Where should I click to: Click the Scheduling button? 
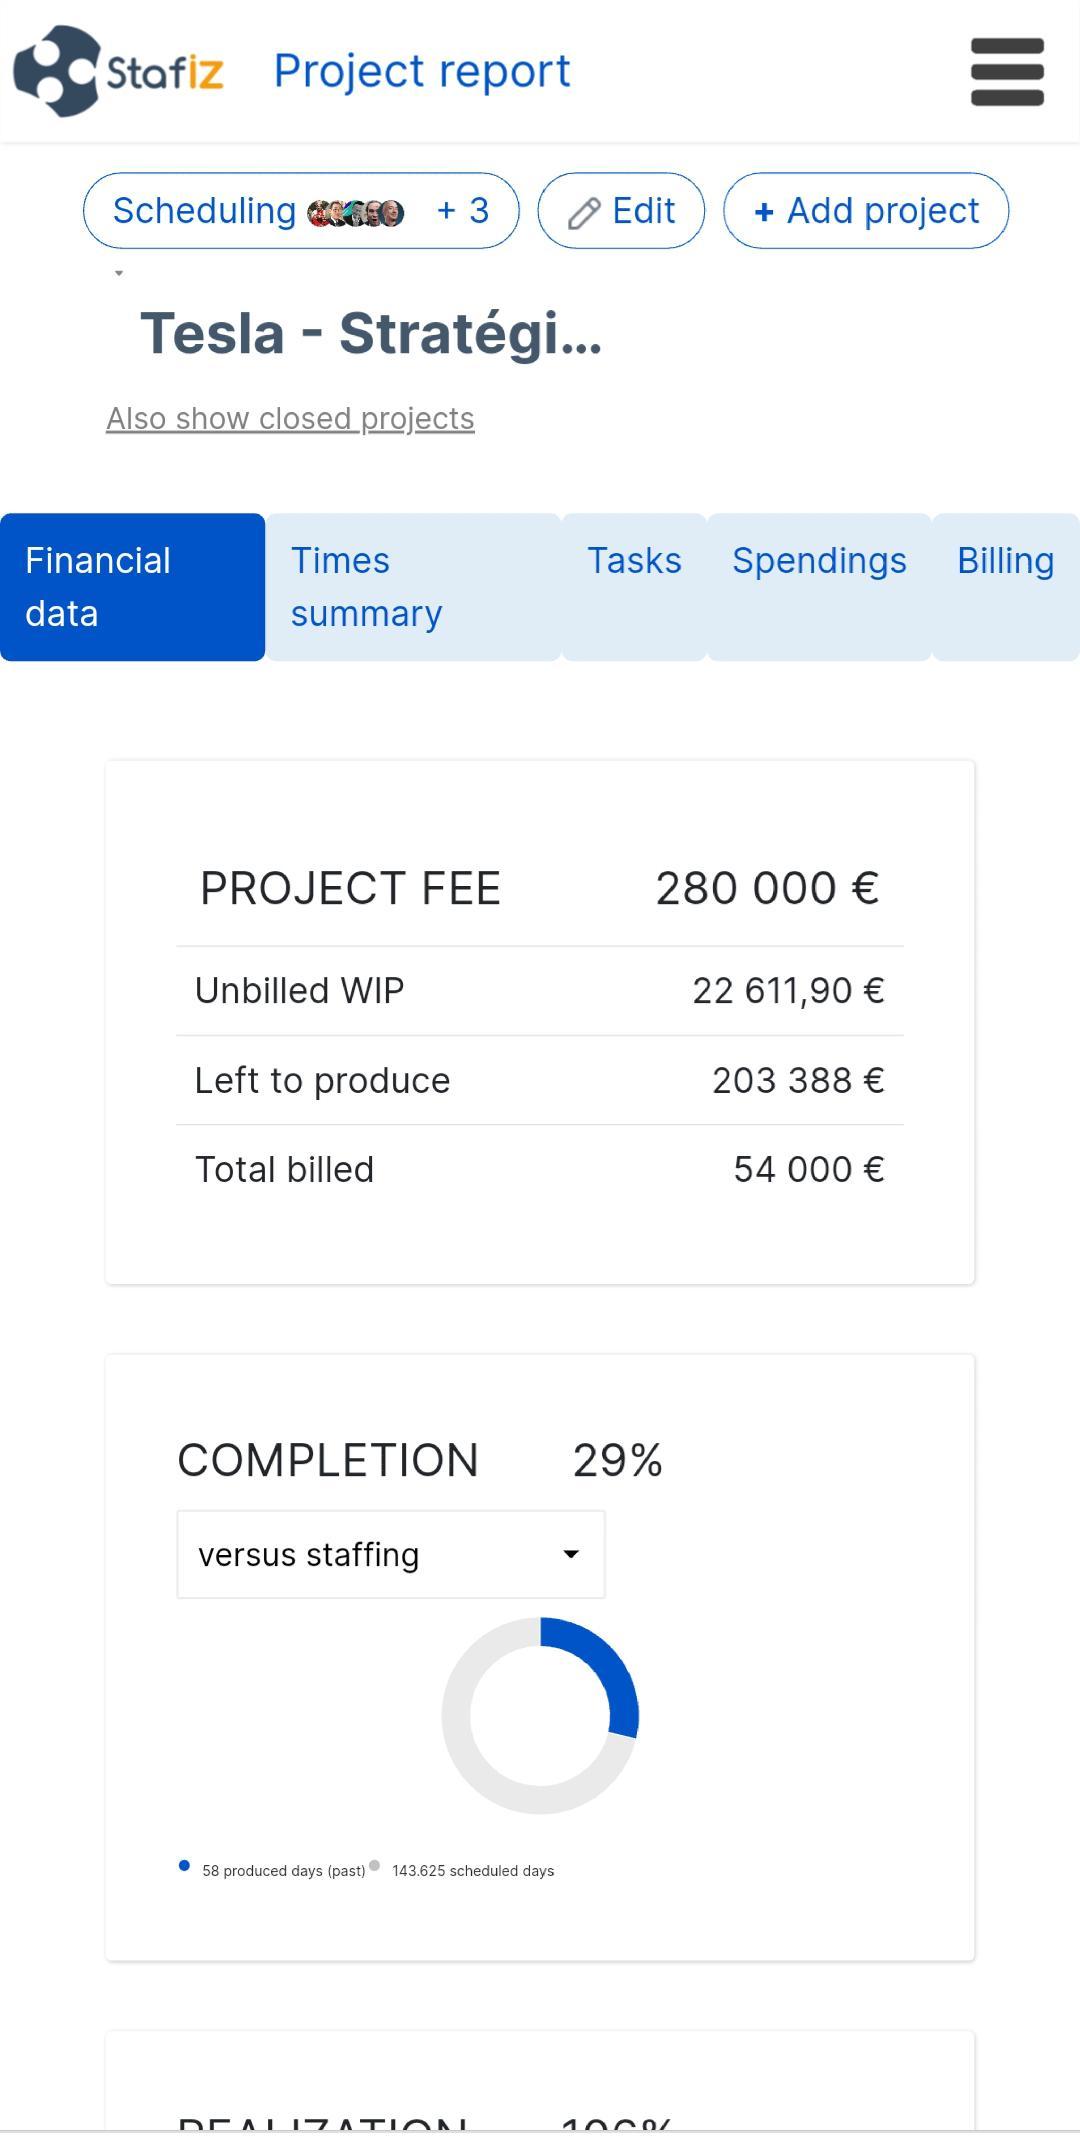301,211
